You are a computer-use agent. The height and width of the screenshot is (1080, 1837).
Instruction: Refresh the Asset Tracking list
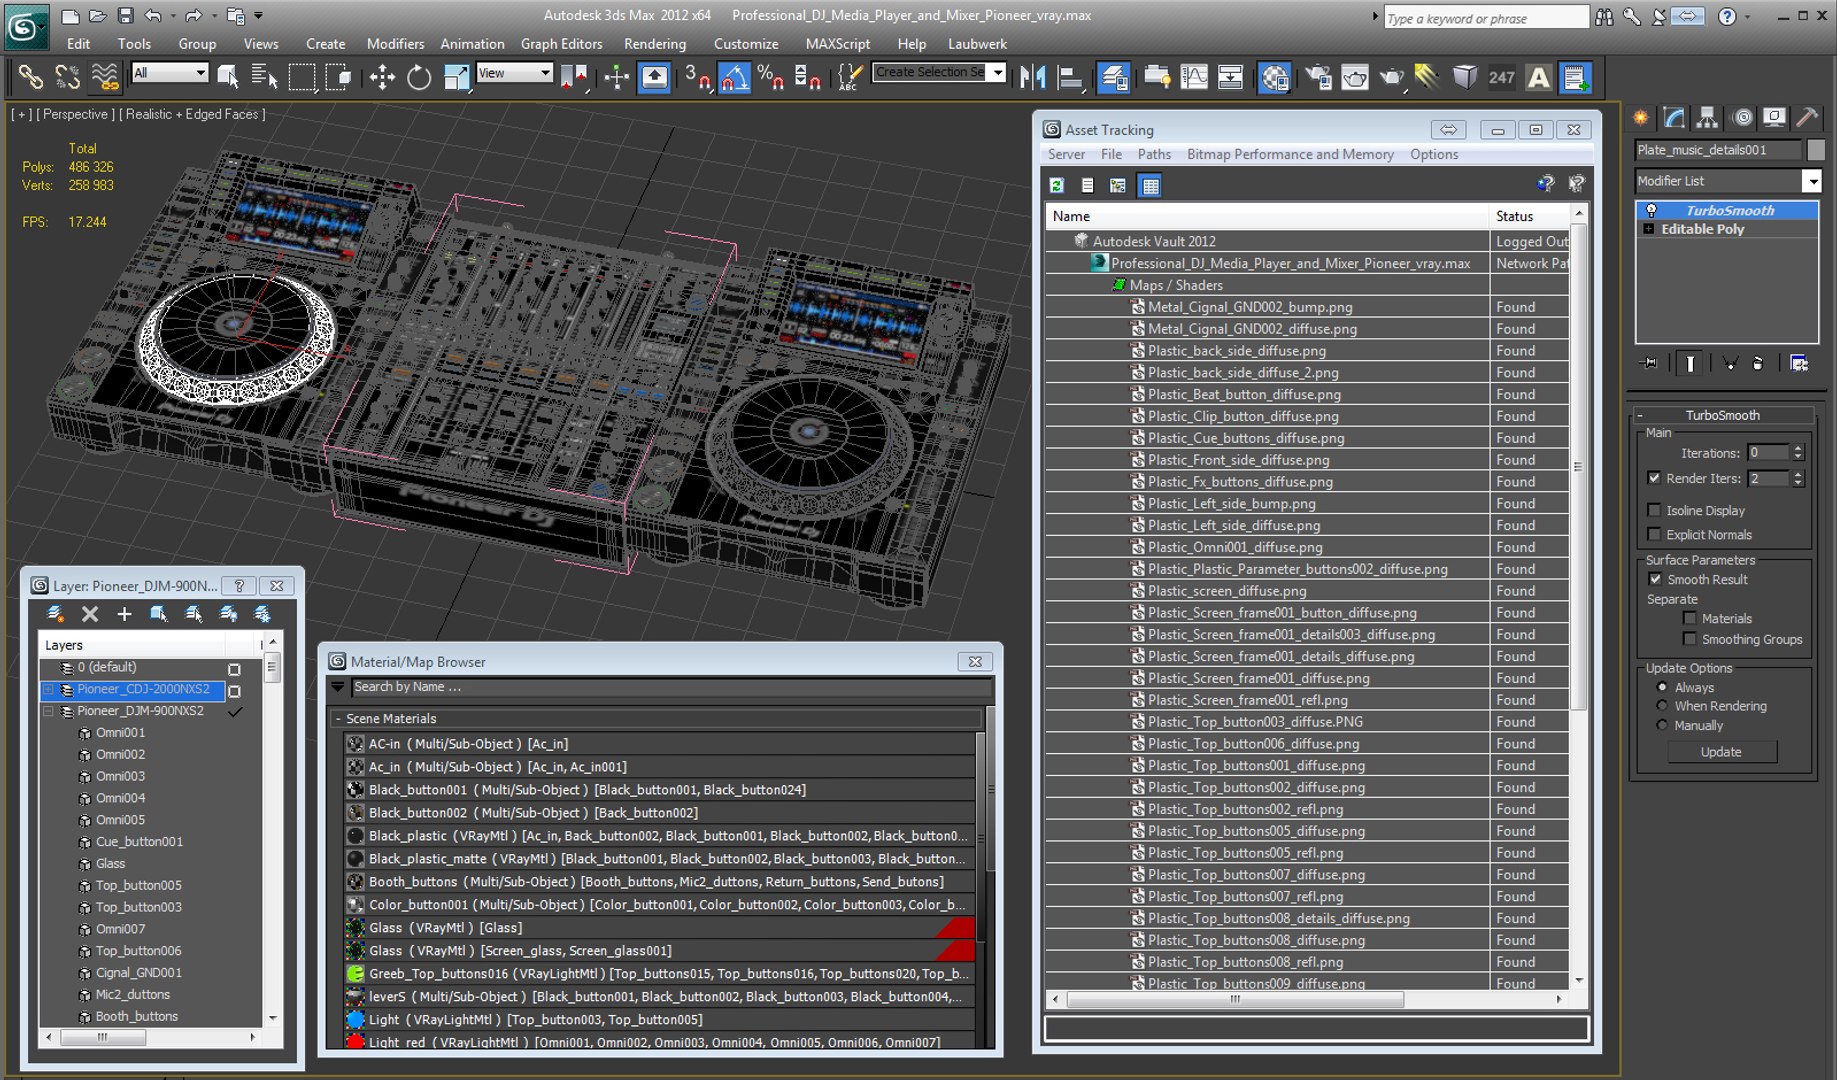click(1056, 185)
